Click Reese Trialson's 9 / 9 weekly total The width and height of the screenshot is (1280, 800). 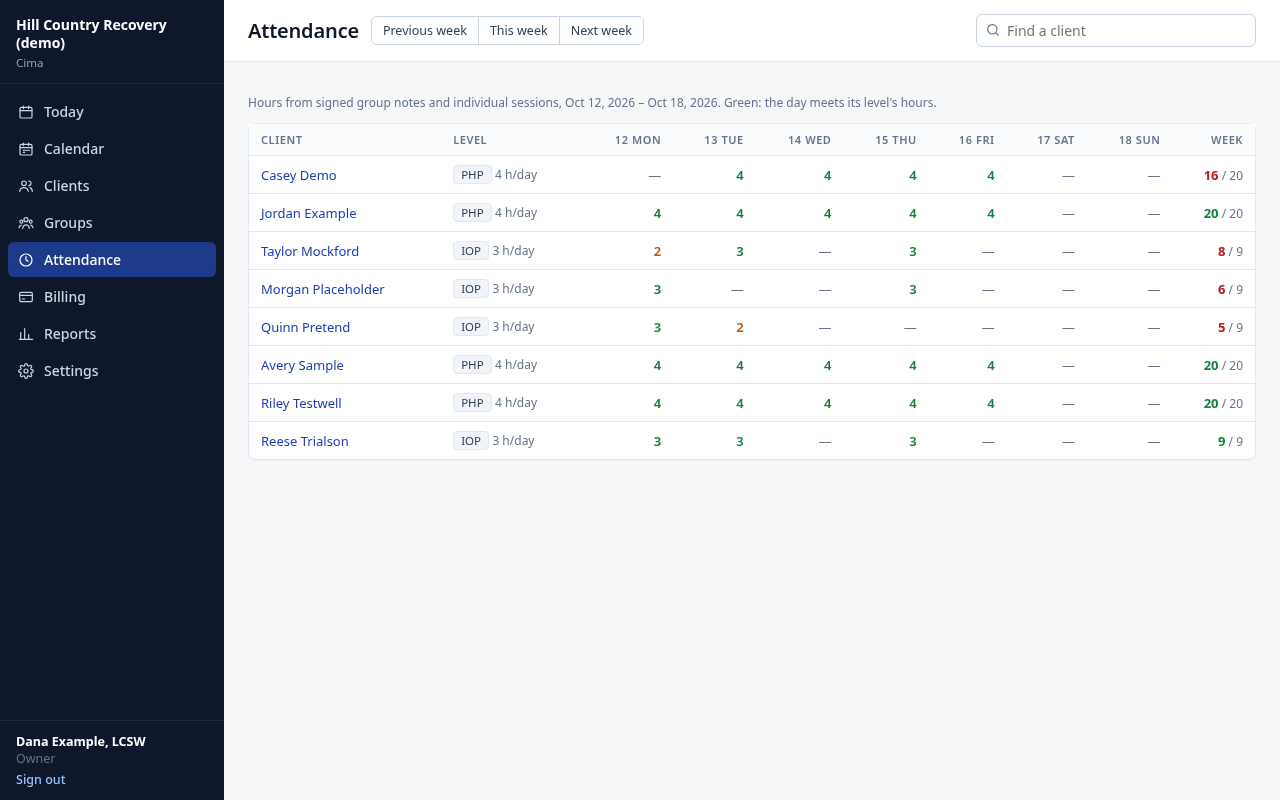(x=1230, y=441)
